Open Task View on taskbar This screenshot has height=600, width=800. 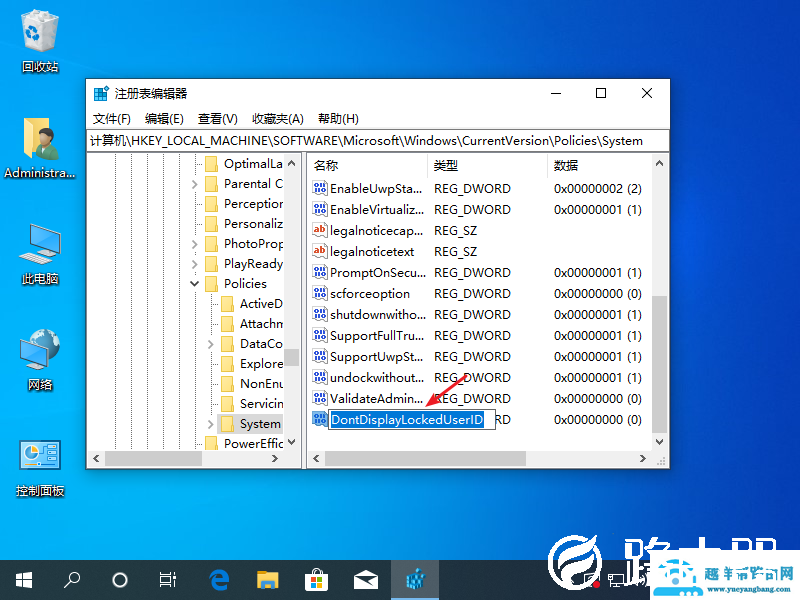click(168, 580)
